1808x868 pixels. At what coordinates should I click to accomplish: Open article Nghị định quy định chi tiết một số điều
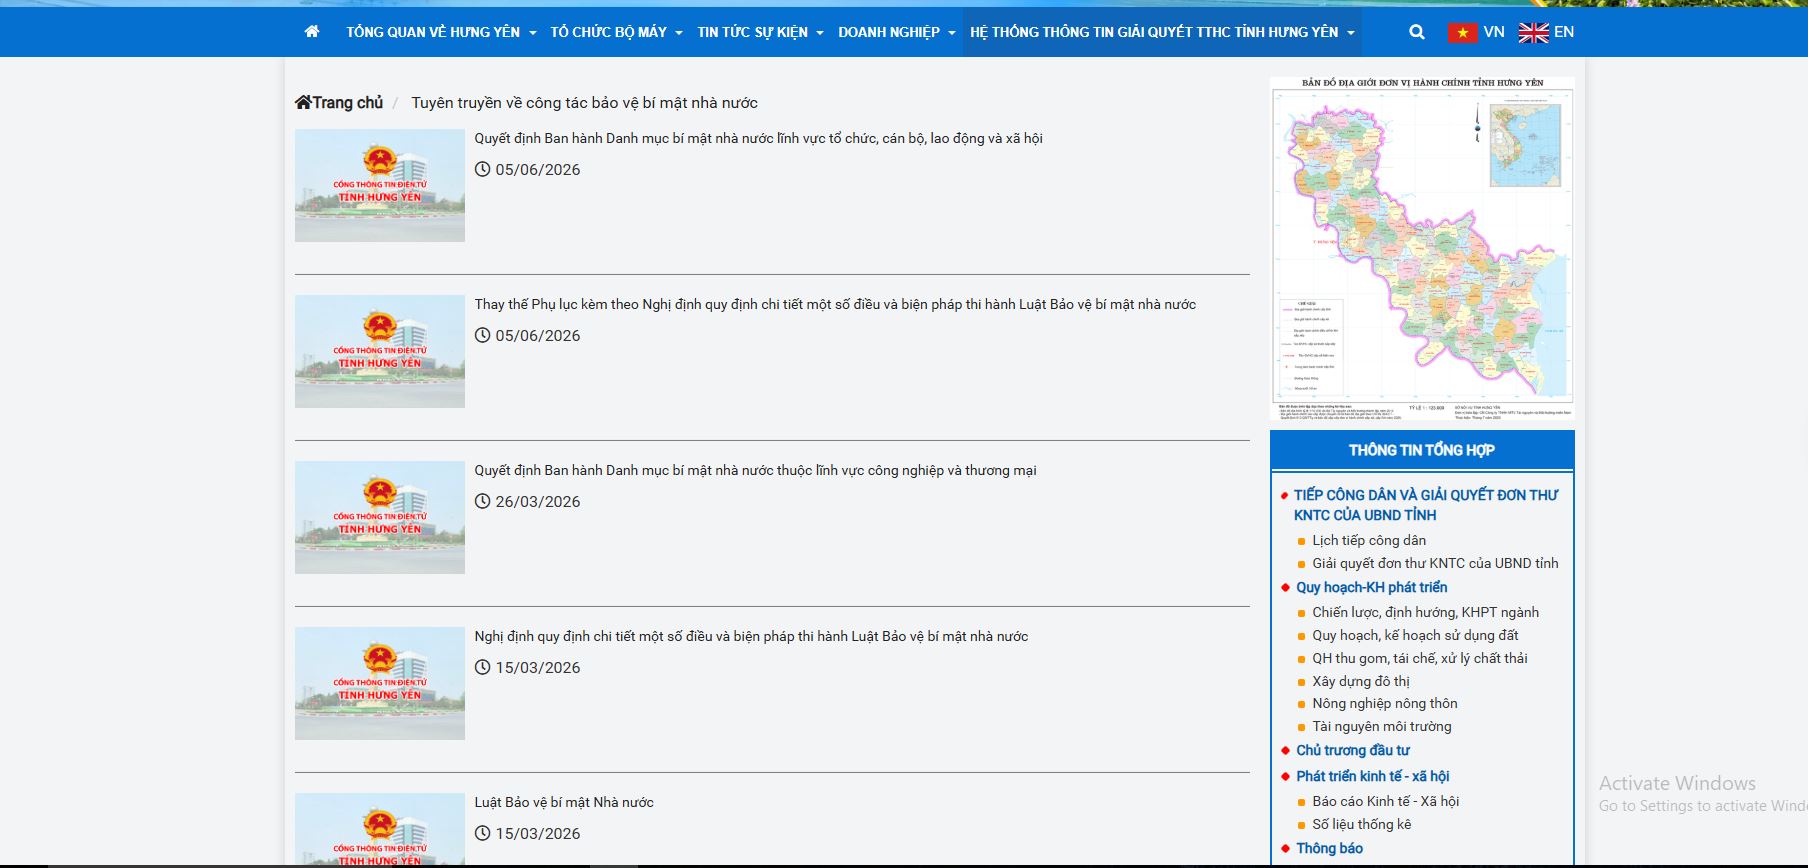[x=751, y=636]
